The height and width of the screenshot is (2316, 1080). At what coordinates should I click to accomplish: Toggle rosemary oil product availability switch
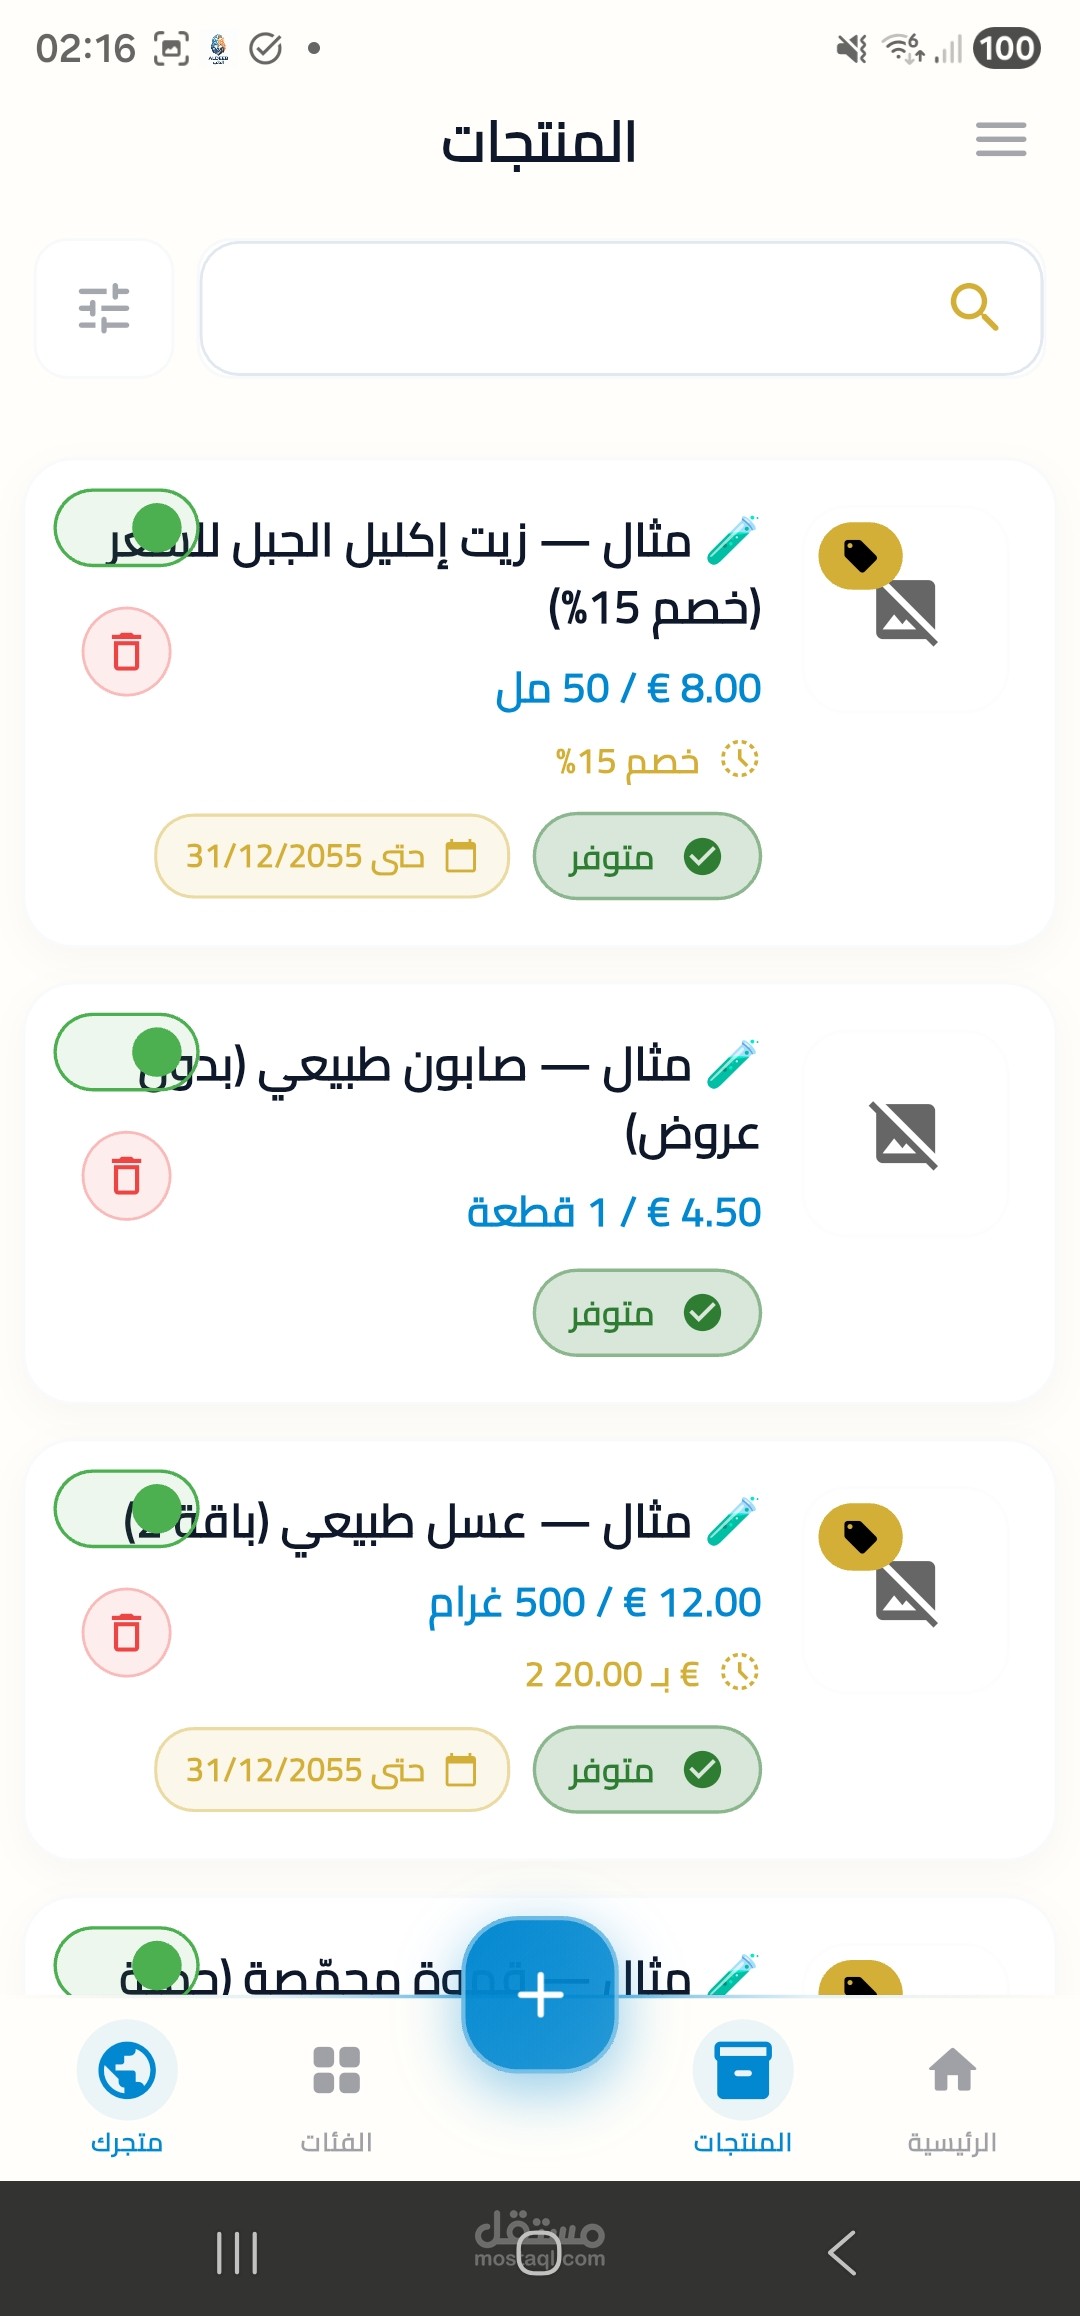pyautogui.click(x=127, y=528)
